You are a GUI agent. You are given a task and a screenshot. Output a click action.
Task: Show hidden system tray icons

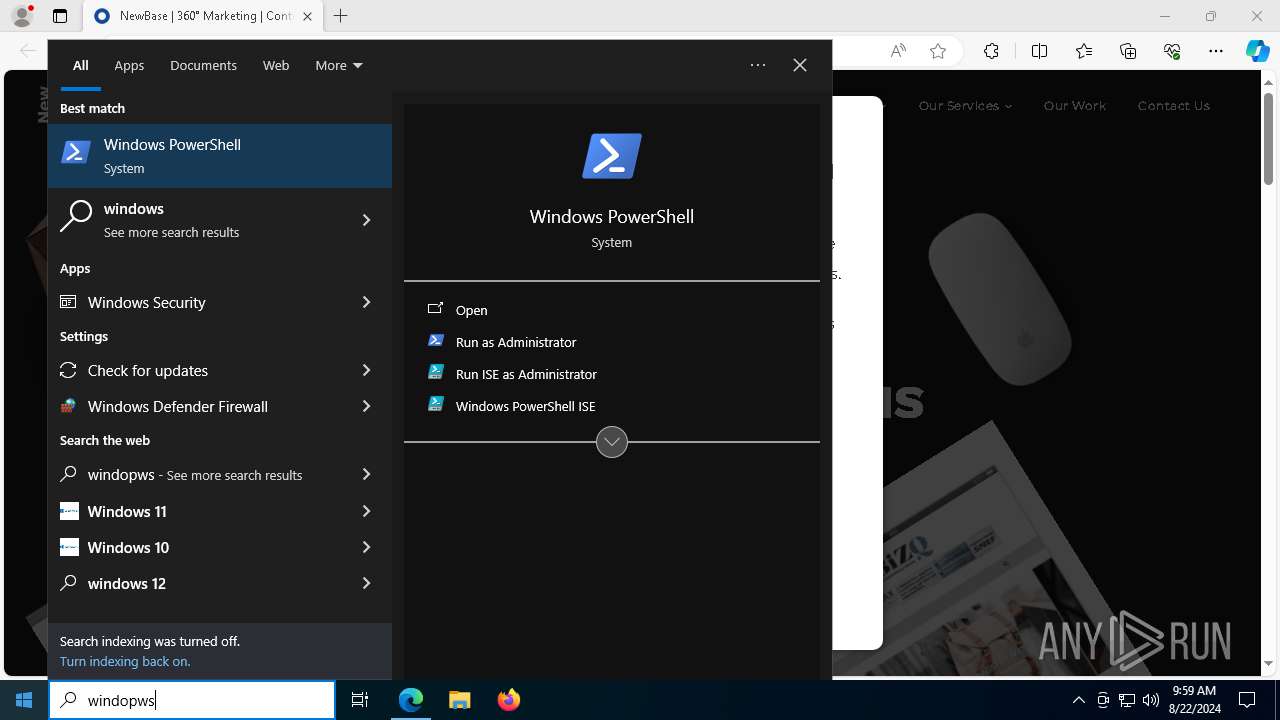click(1078, 700)
